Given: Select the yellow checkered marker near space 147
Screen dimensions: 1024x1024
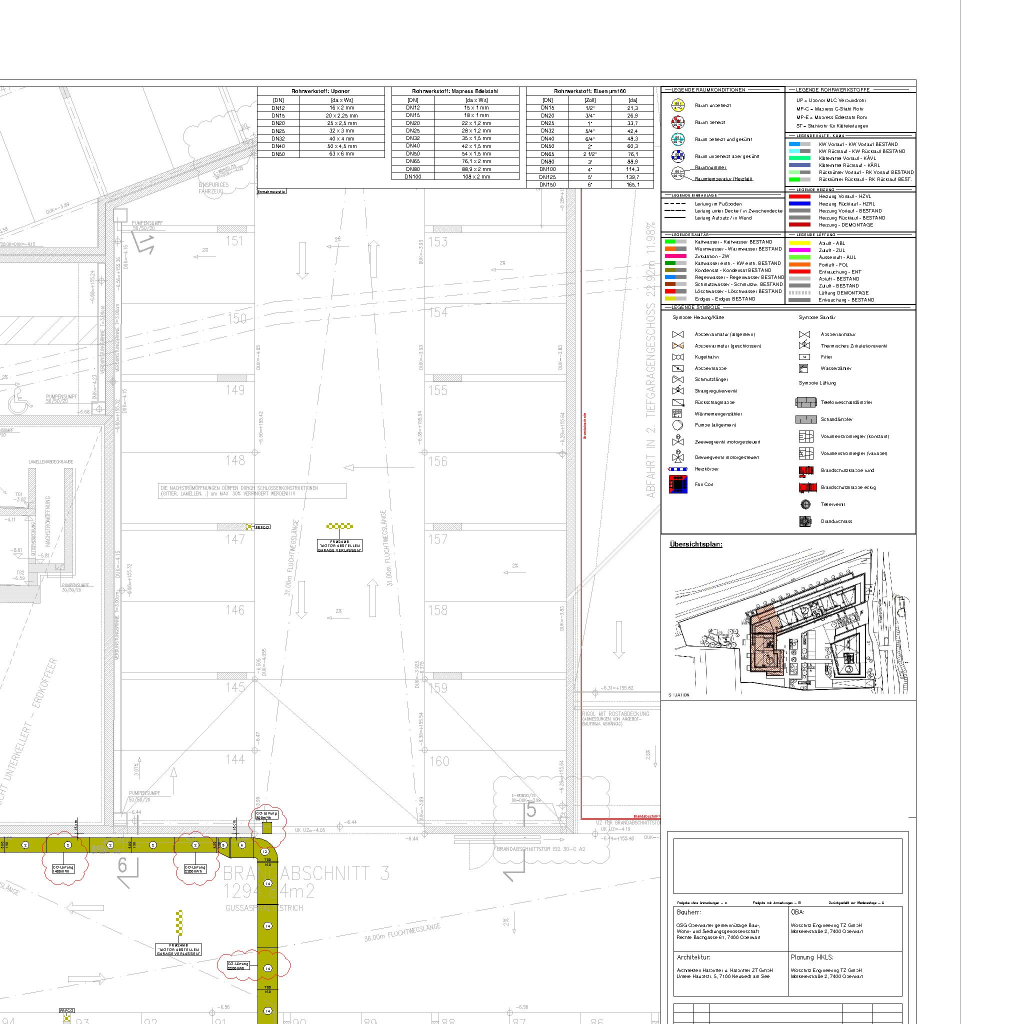Looking at the screenshot, I should tap(341, 526).
